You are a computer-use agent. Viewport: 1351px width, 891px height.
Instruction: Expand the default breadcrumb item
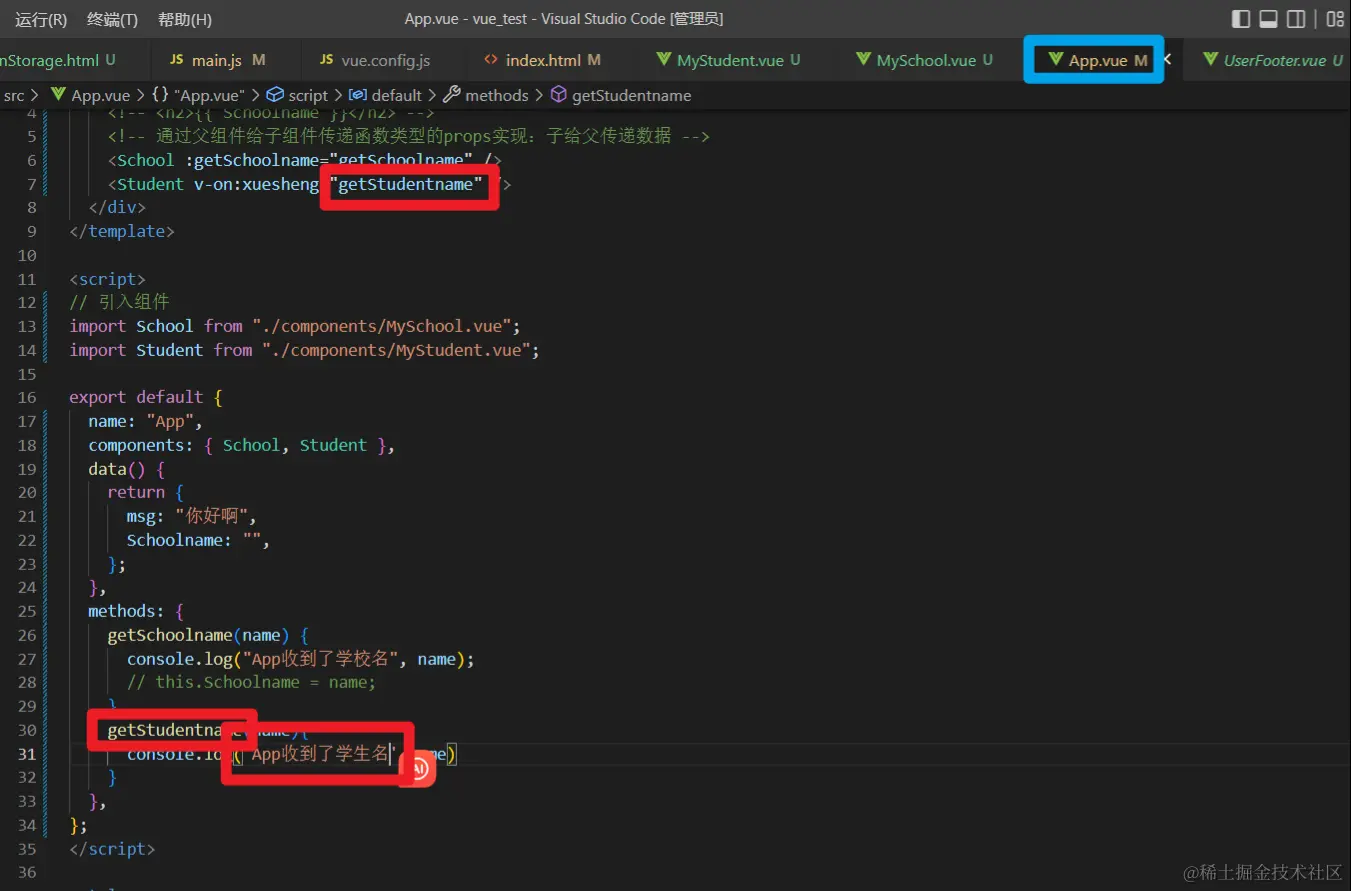click(x=386, y=95)
